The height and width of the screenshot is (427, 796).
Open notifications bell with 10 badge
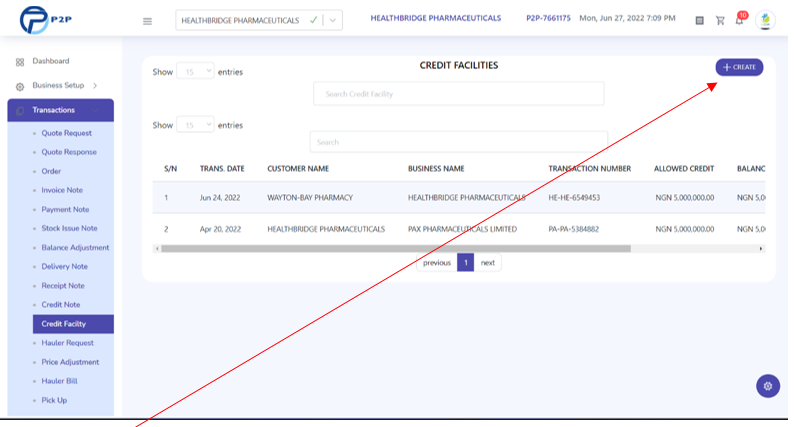tap(740, 19)
